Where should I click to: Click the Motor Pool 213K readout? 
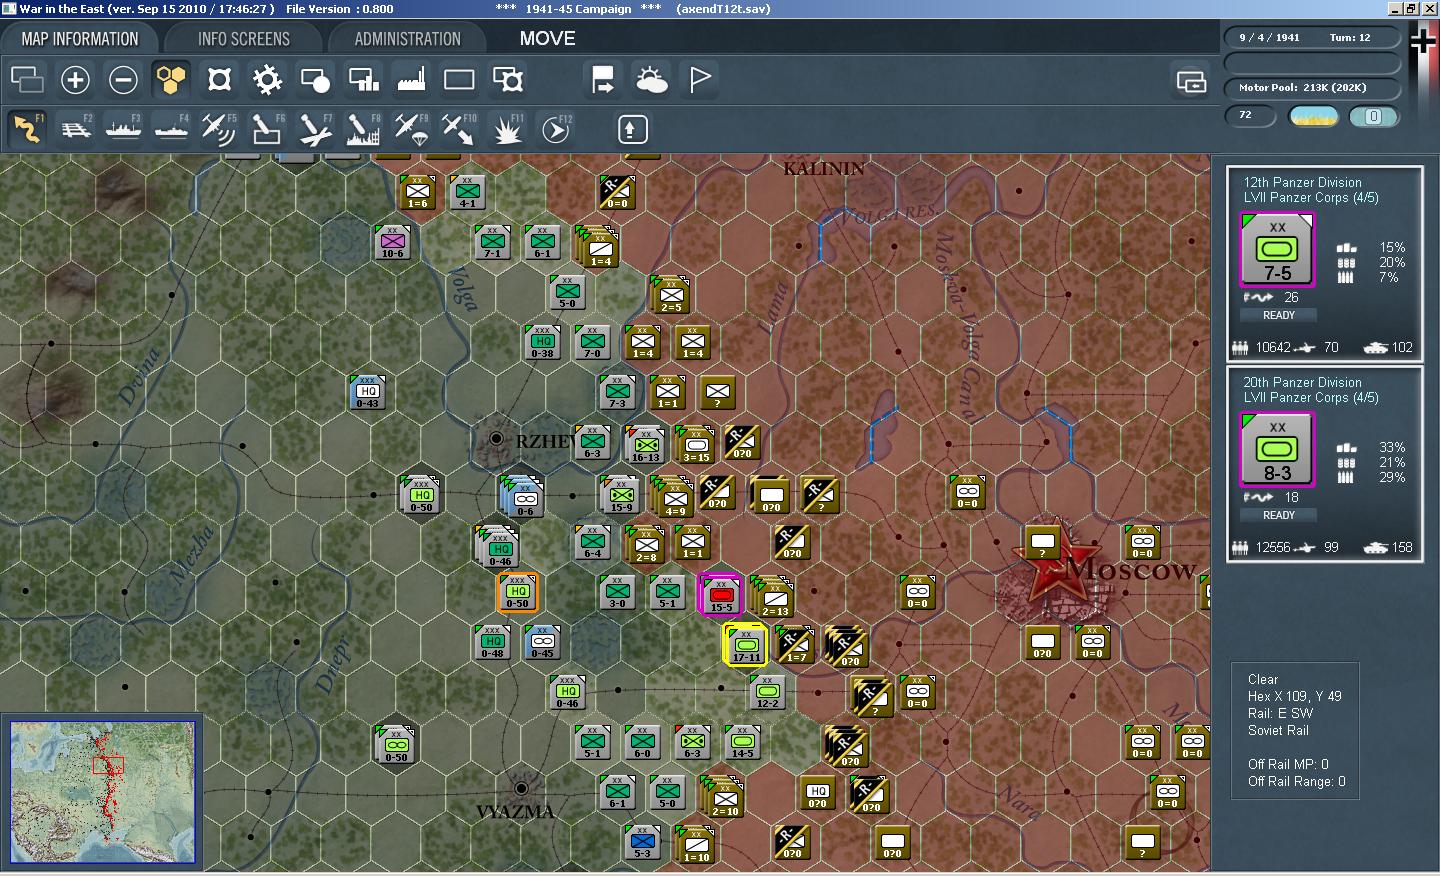tap(1311, 88)
